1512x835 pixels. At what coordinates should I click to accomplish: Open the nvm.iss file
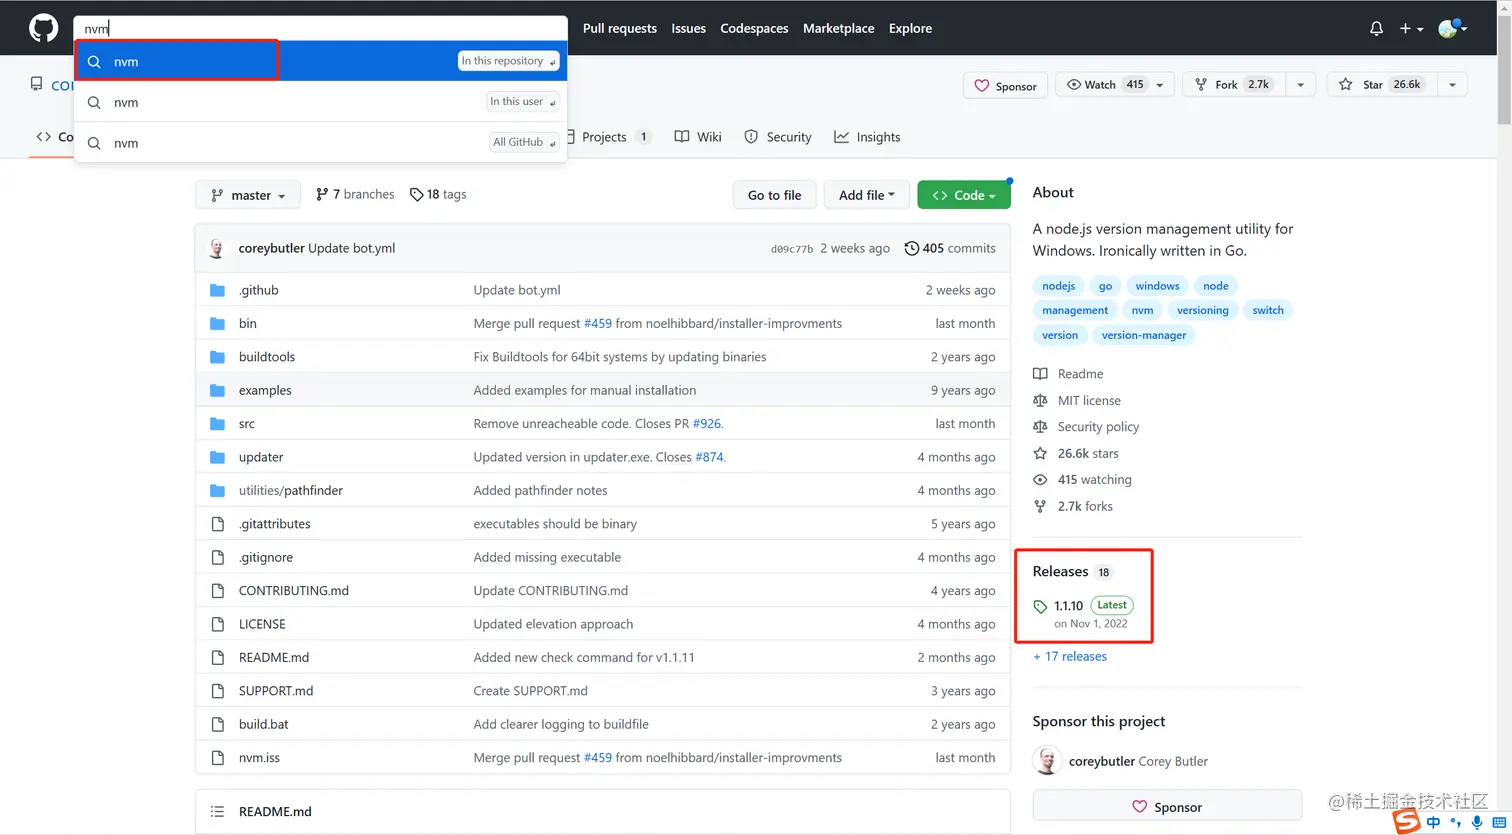click(x=259, y=758)
